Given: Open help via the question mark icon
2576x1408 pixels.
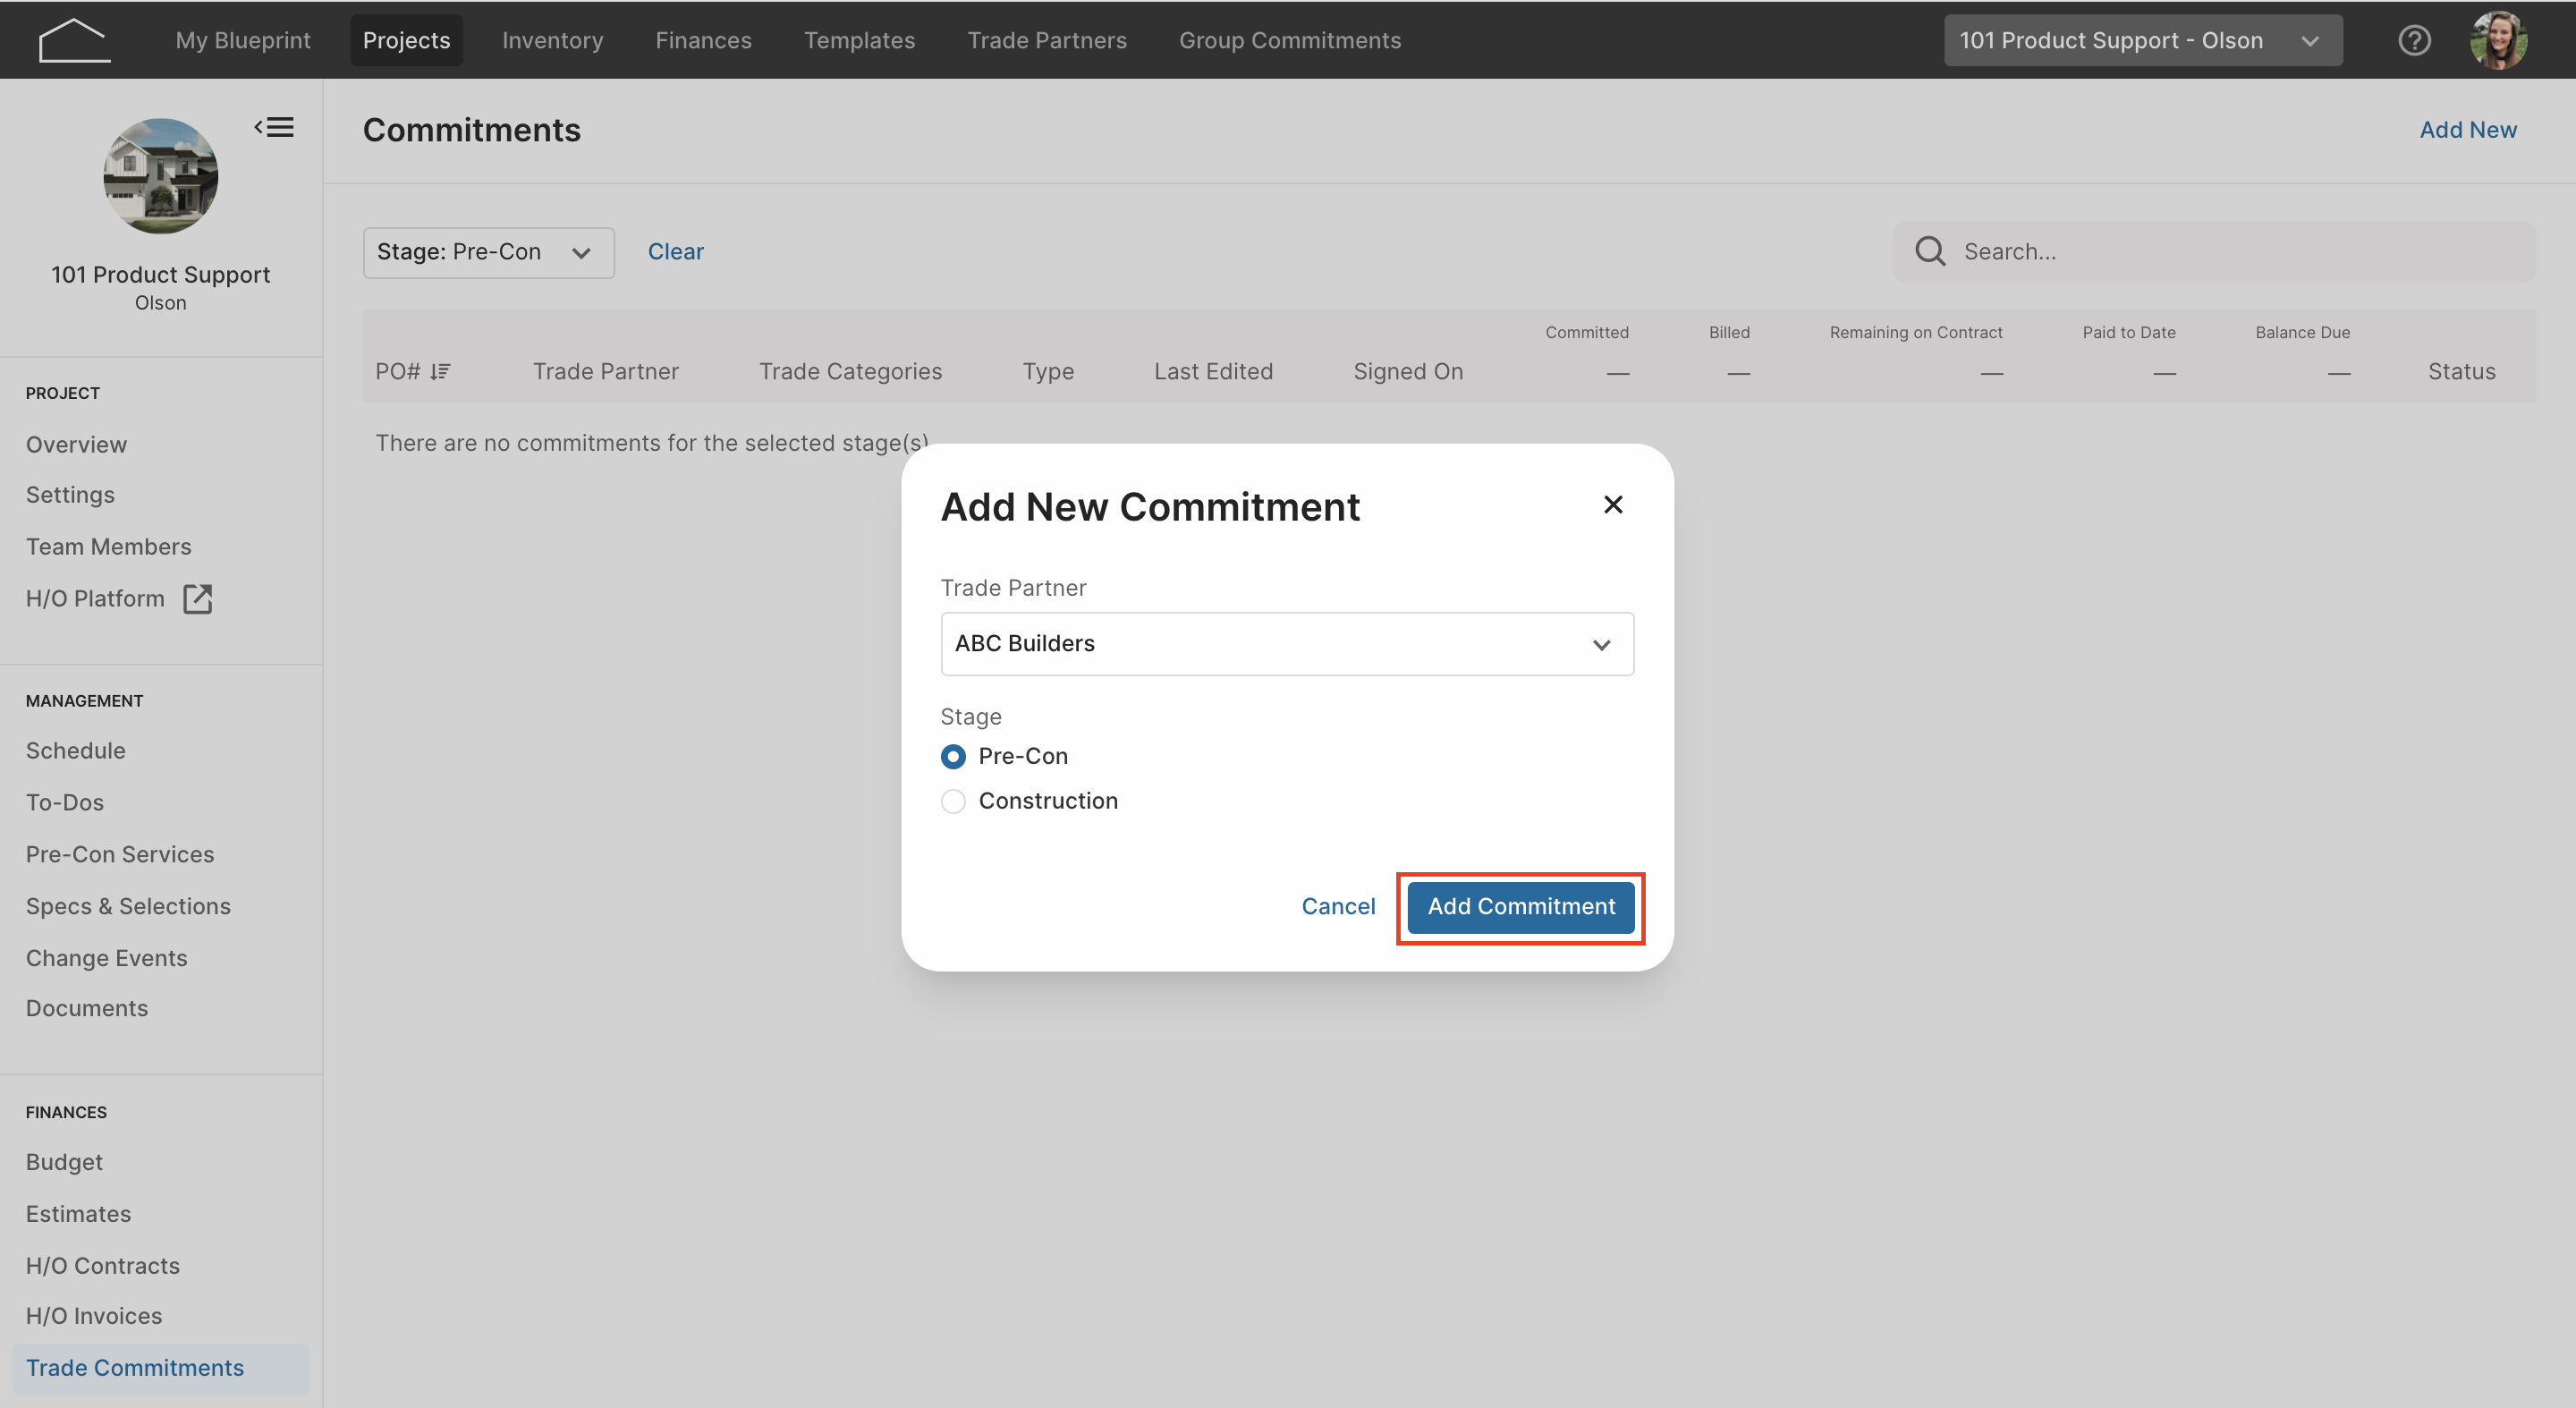Looking at the screenshot, I should coord(2414,40).
